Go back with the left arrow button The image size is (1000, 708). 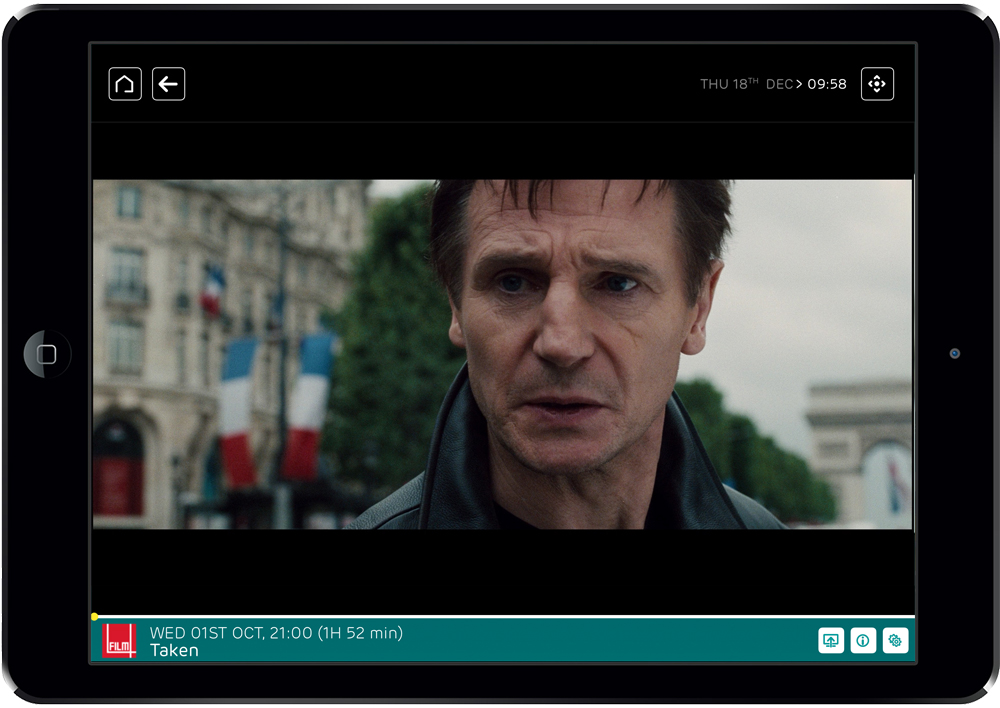168,84
